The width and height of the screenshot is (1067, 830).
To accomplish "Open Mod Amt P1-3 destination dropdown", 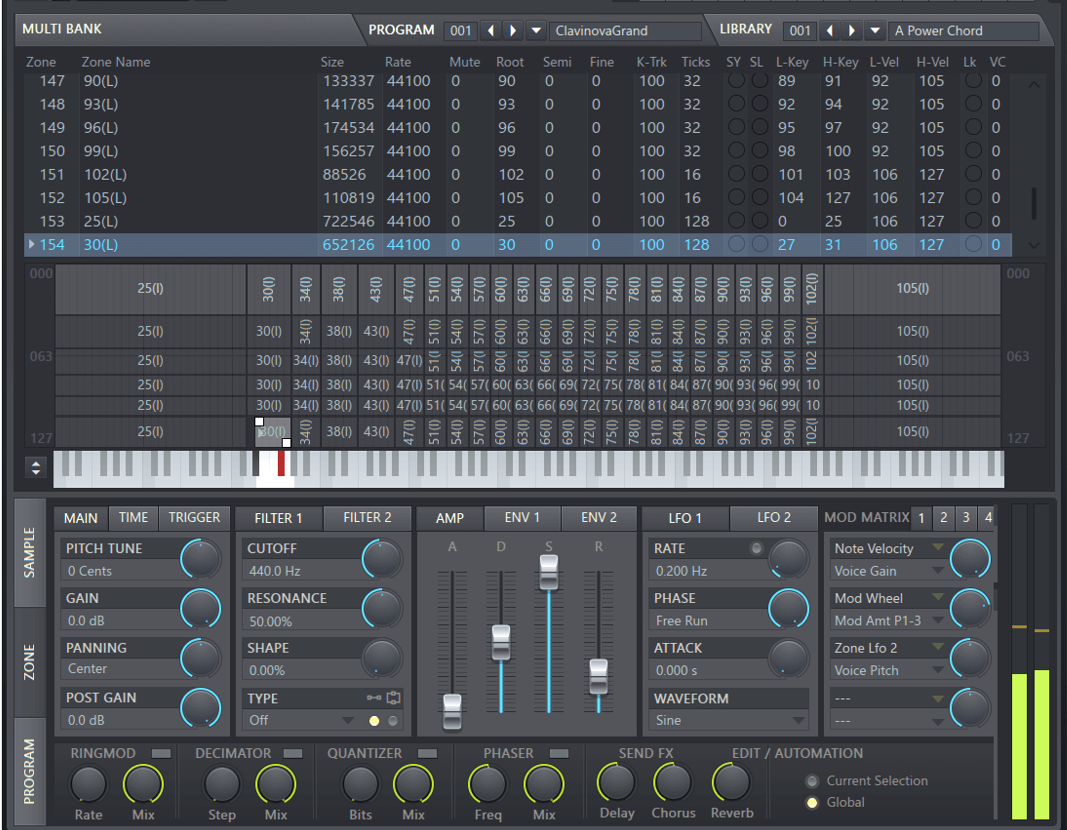I will click(x=938, y=620).
